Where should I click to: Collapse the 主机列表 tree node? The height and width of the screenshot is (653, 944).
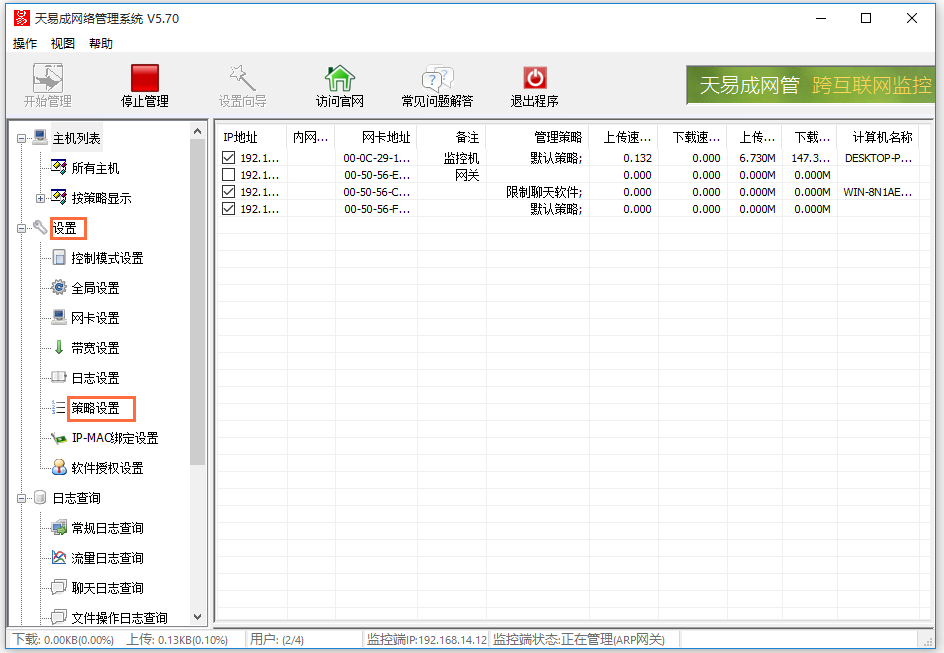point(21,138)
